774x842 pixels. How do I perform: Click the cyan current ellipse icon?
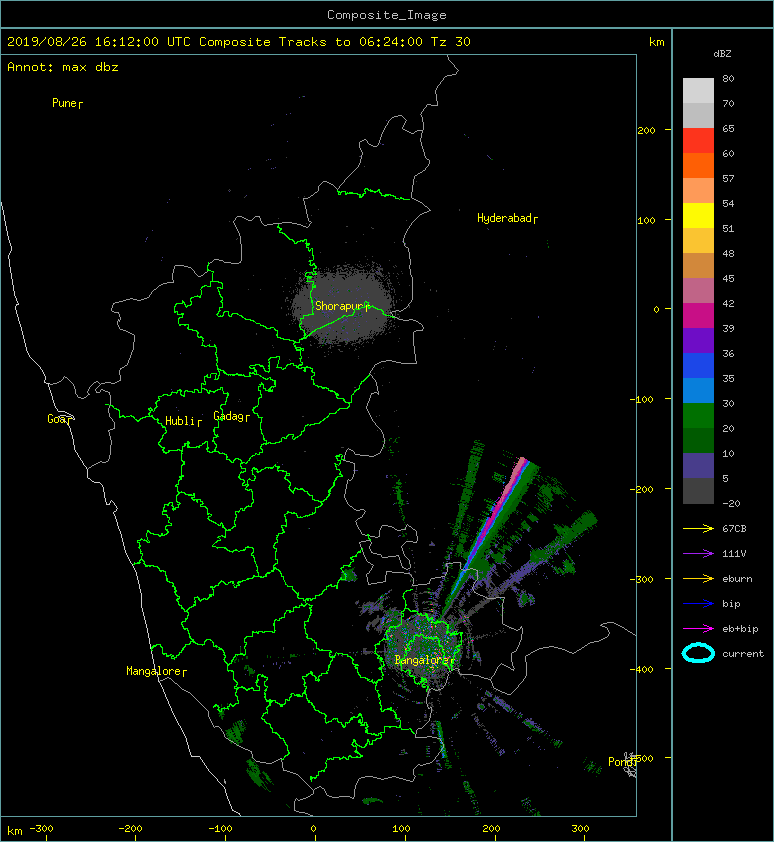point(698,653)
